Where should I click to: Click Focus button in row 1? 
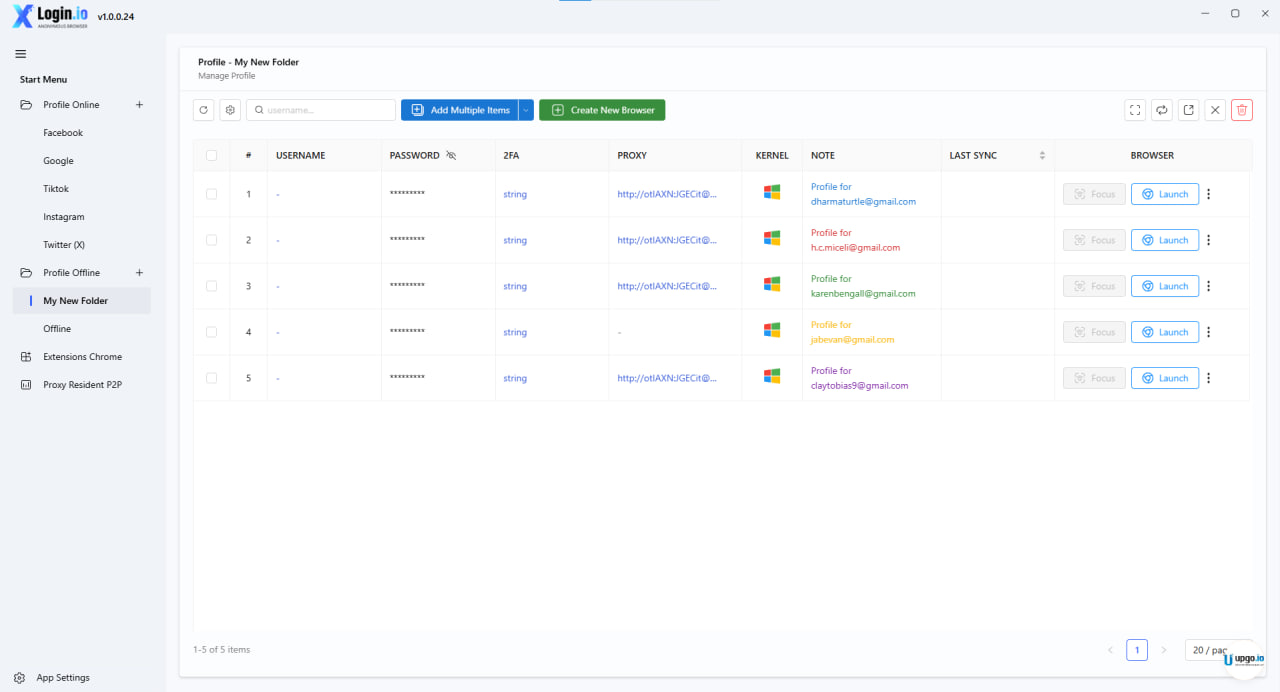pos(1094,194)
